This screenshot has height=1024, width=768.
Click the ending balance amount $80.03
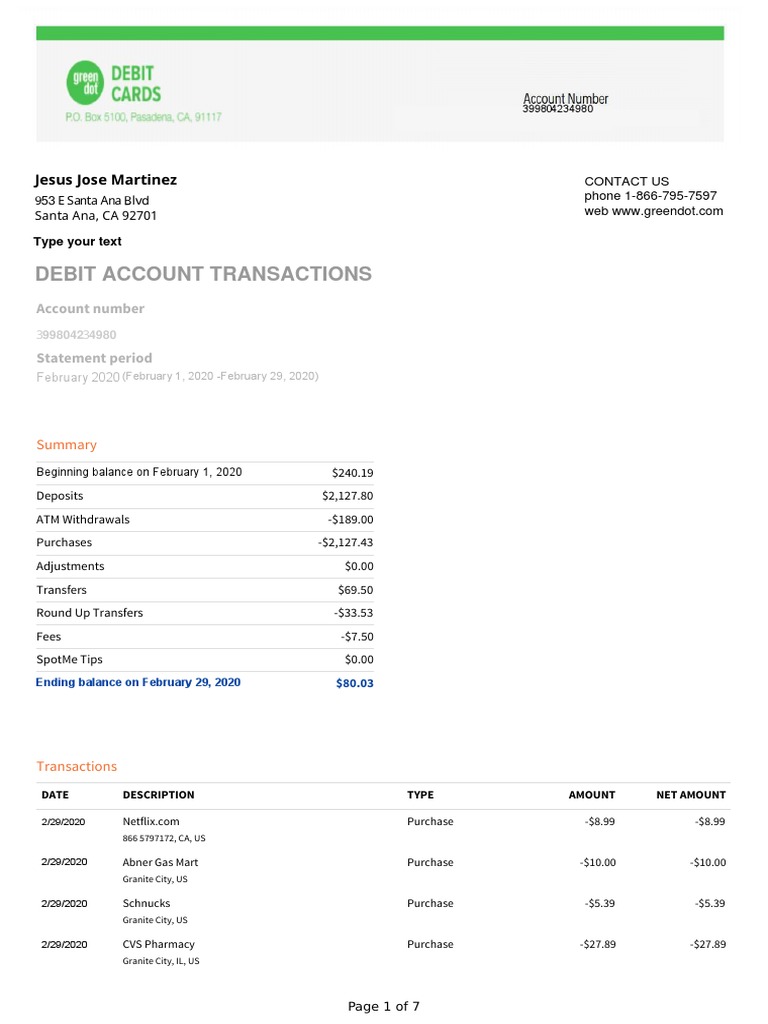point(355,684)
